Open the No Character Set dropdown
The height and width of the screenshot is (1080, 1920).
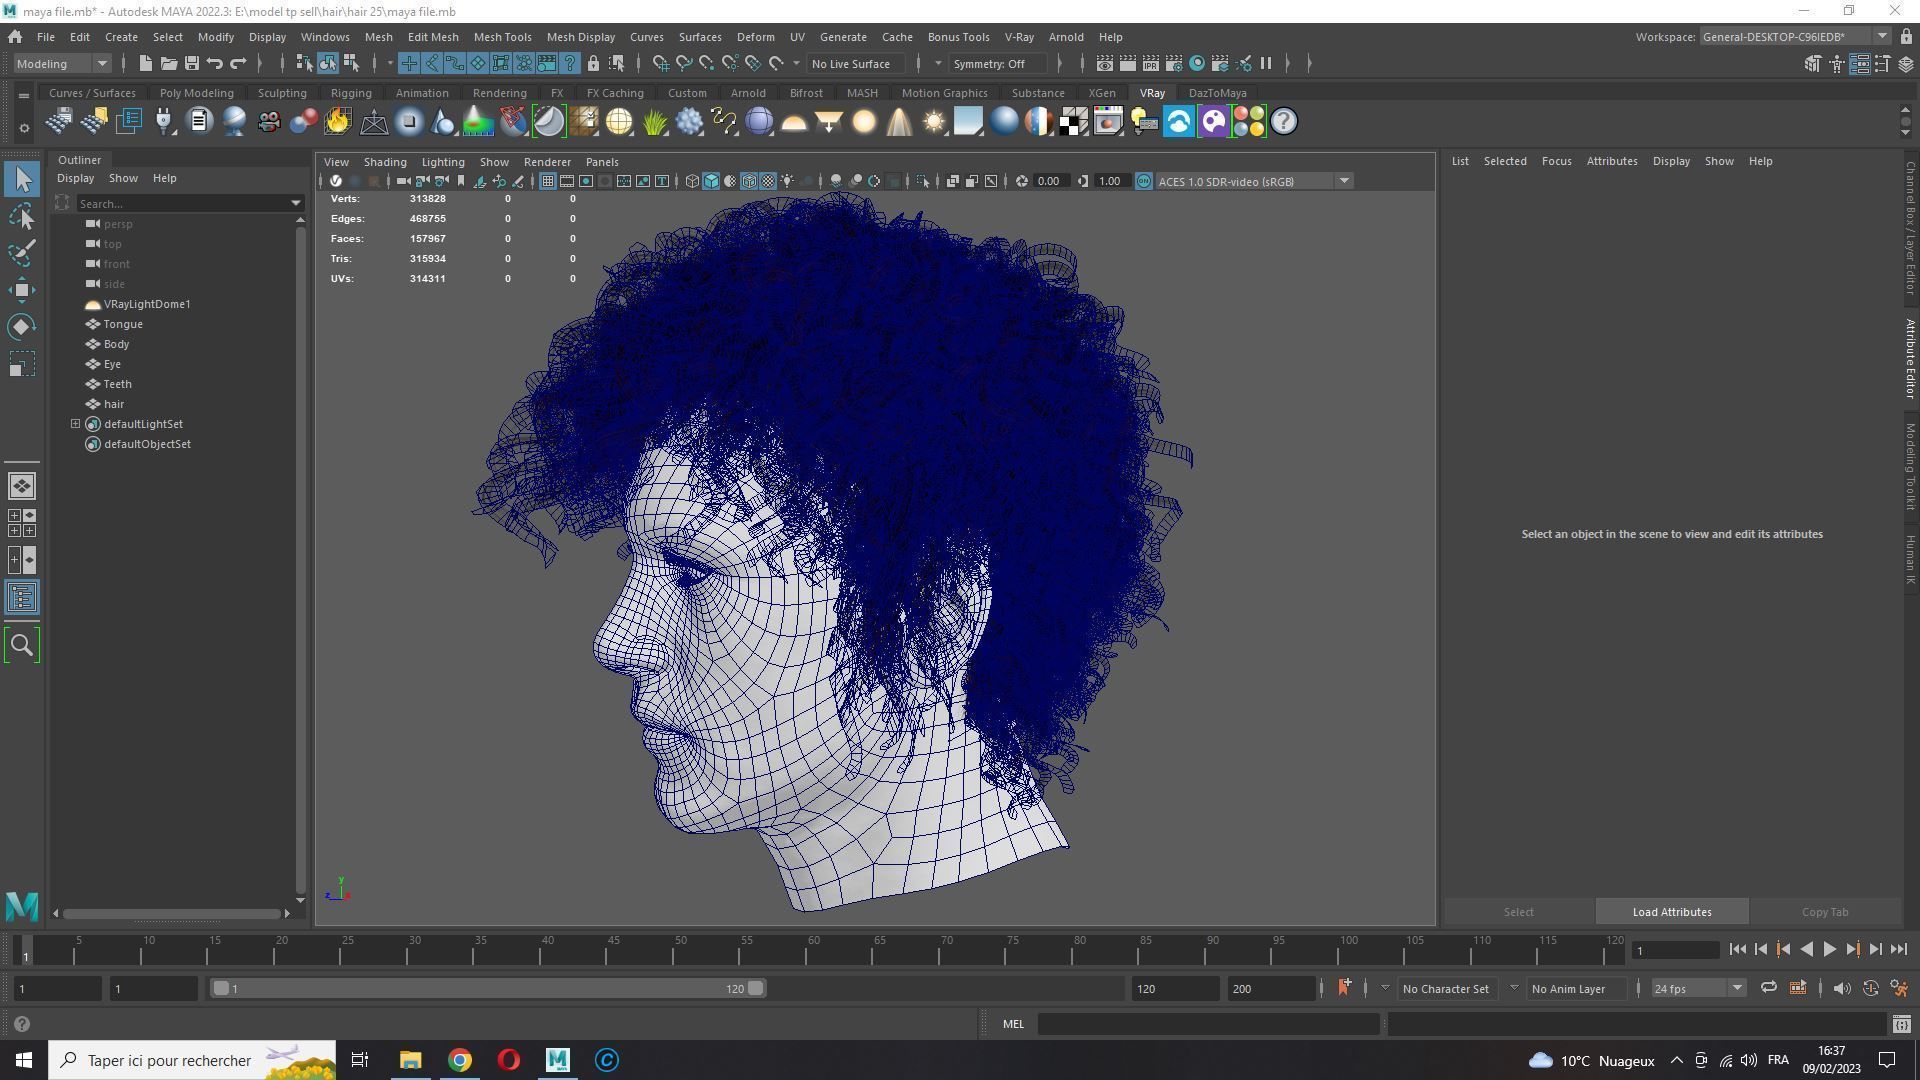coord(1446,989)
